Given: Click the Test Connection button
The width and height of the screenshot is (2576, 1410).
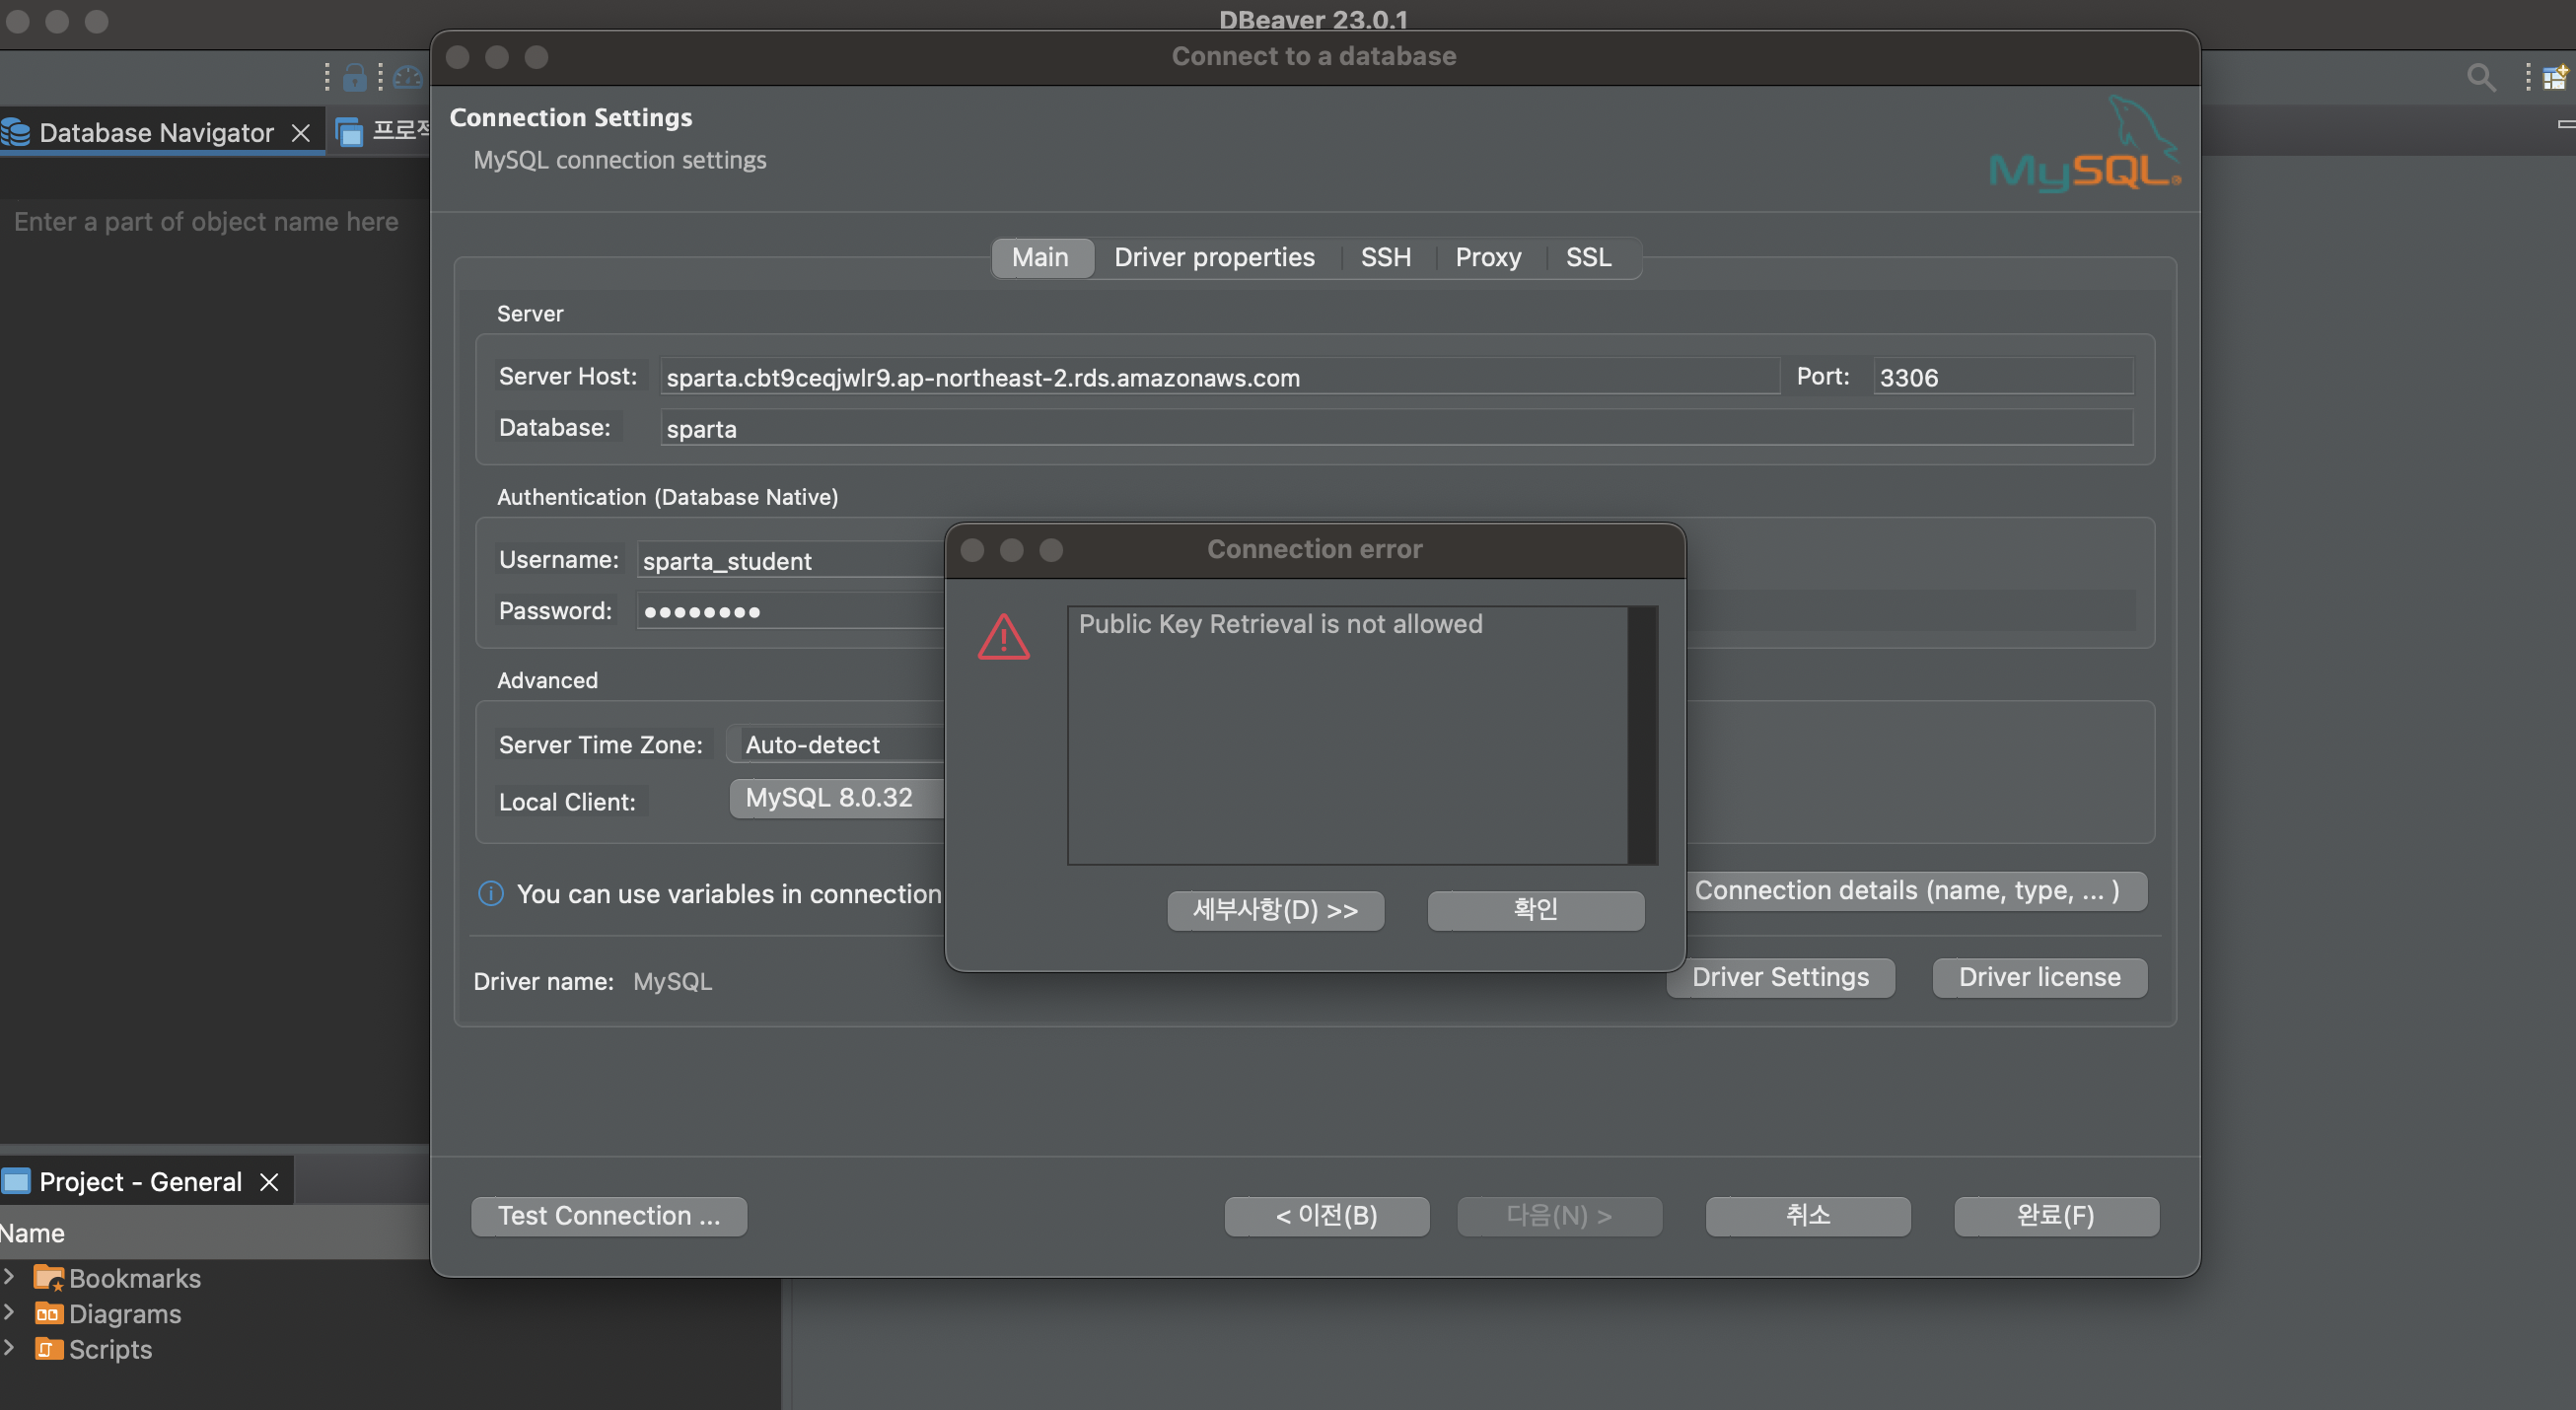Looking at the screenshot, I should [609, 1216].
